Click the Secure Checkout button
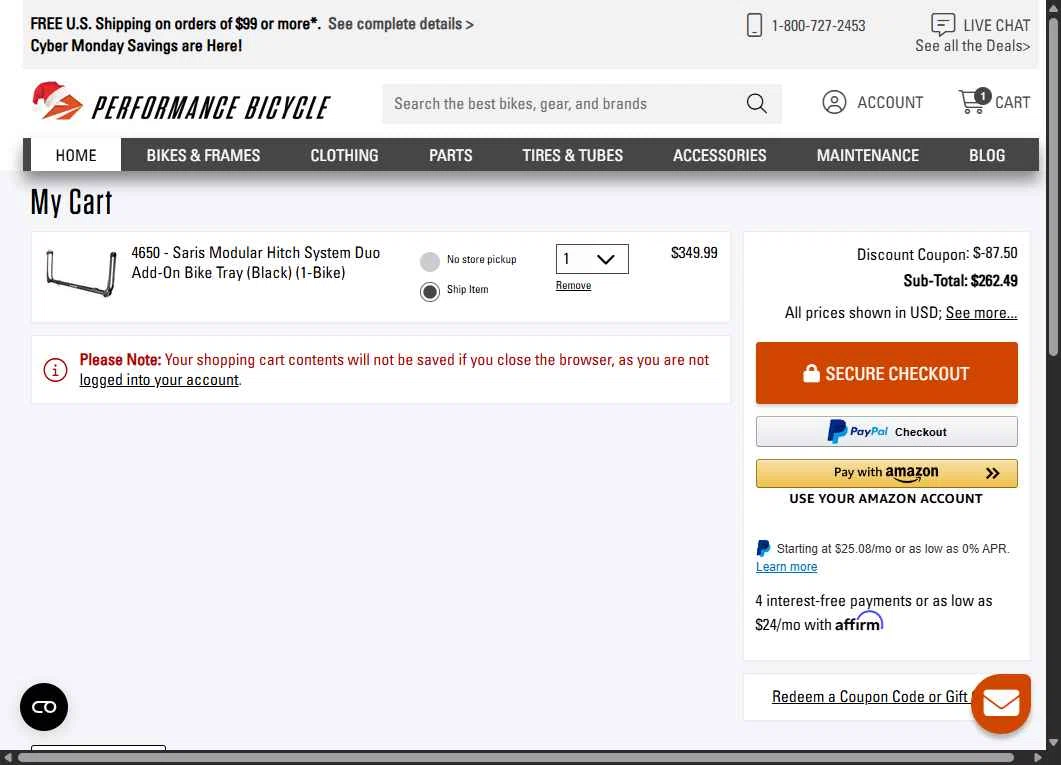This screenshot has width=1061, height=765. click(886, 373)
